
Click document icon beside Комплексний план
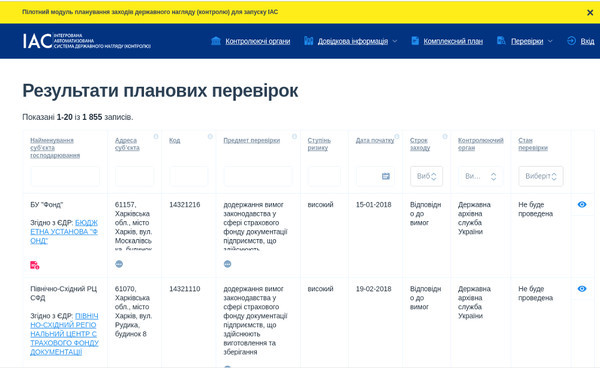(415, 41)
